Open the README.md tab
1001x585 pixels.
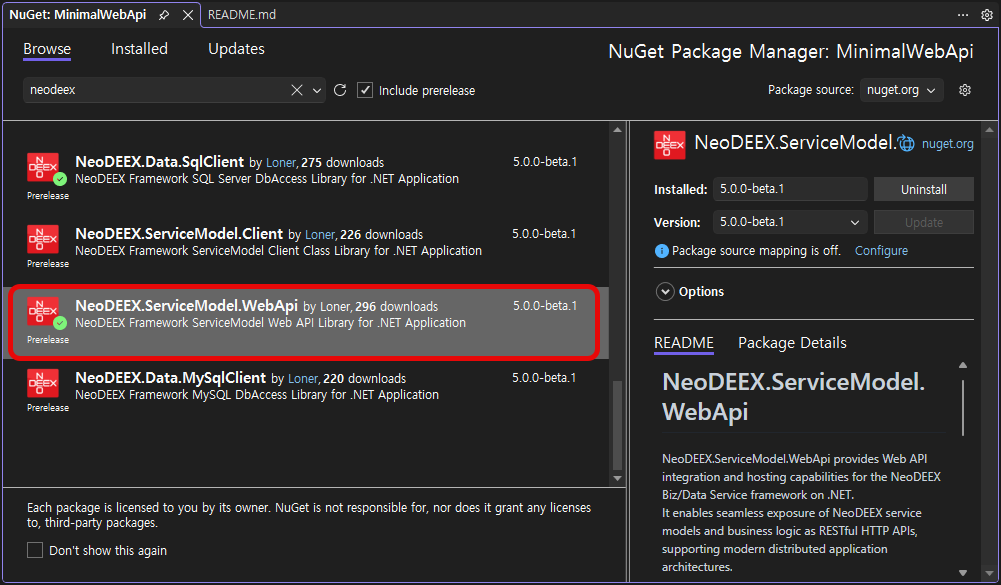[x=242, y=15]
